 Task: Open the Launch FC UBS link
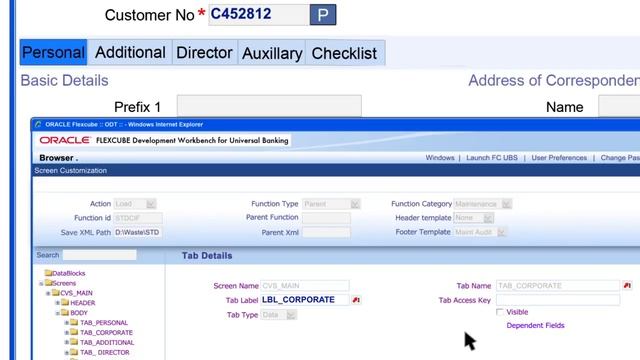point(492,158)
